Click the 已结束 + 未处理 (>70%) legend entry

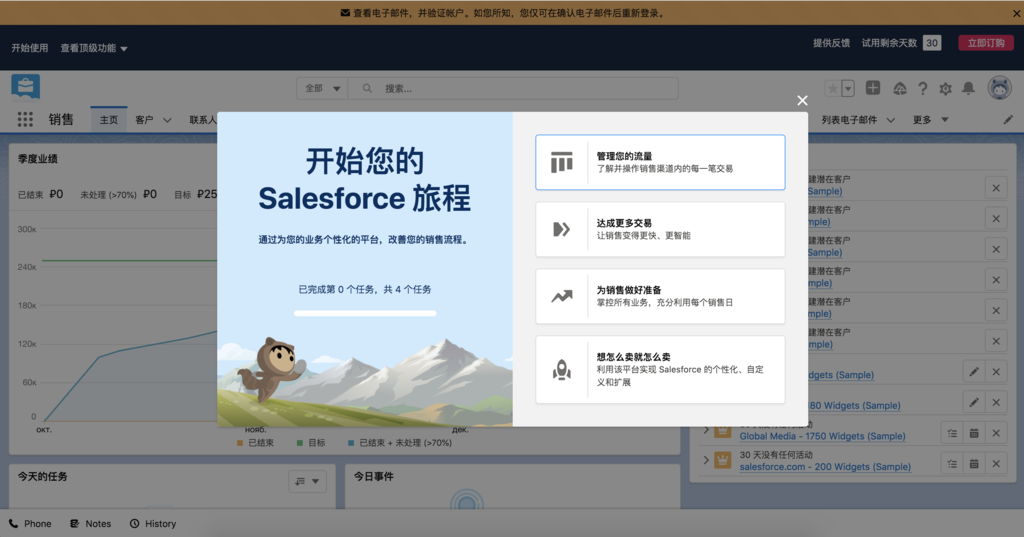[x=400, y=443]
